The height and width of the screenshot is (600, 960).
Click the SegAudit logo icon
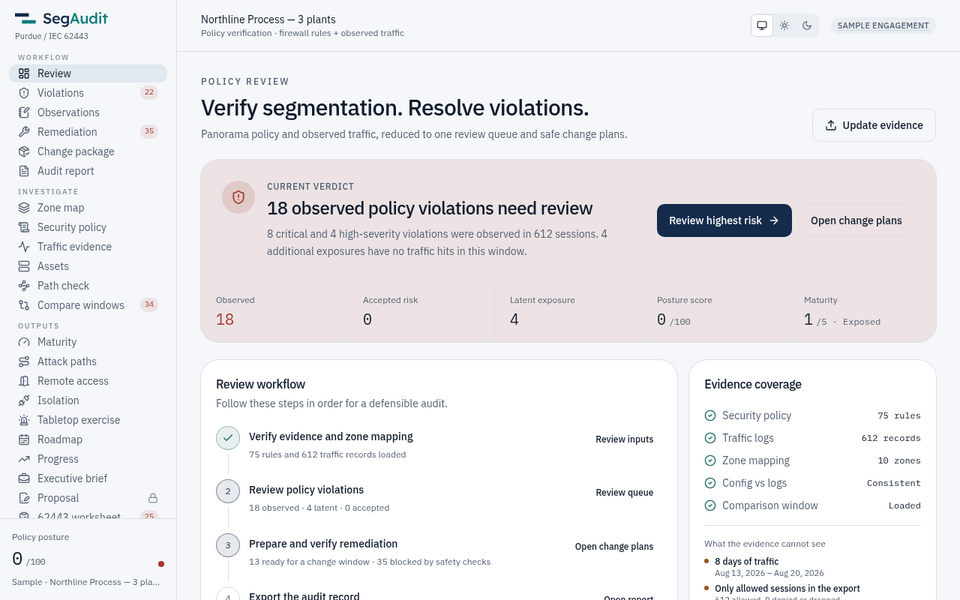click(25, 18)
